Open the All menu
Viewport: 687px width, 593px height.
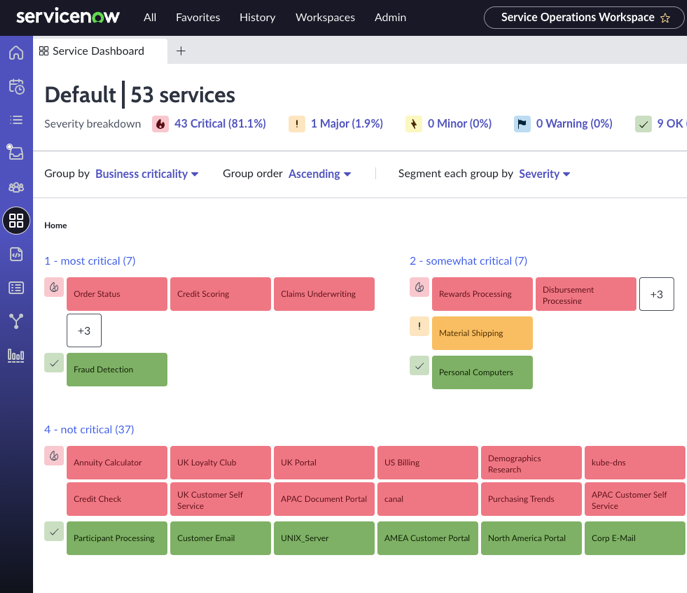[150, 18]
